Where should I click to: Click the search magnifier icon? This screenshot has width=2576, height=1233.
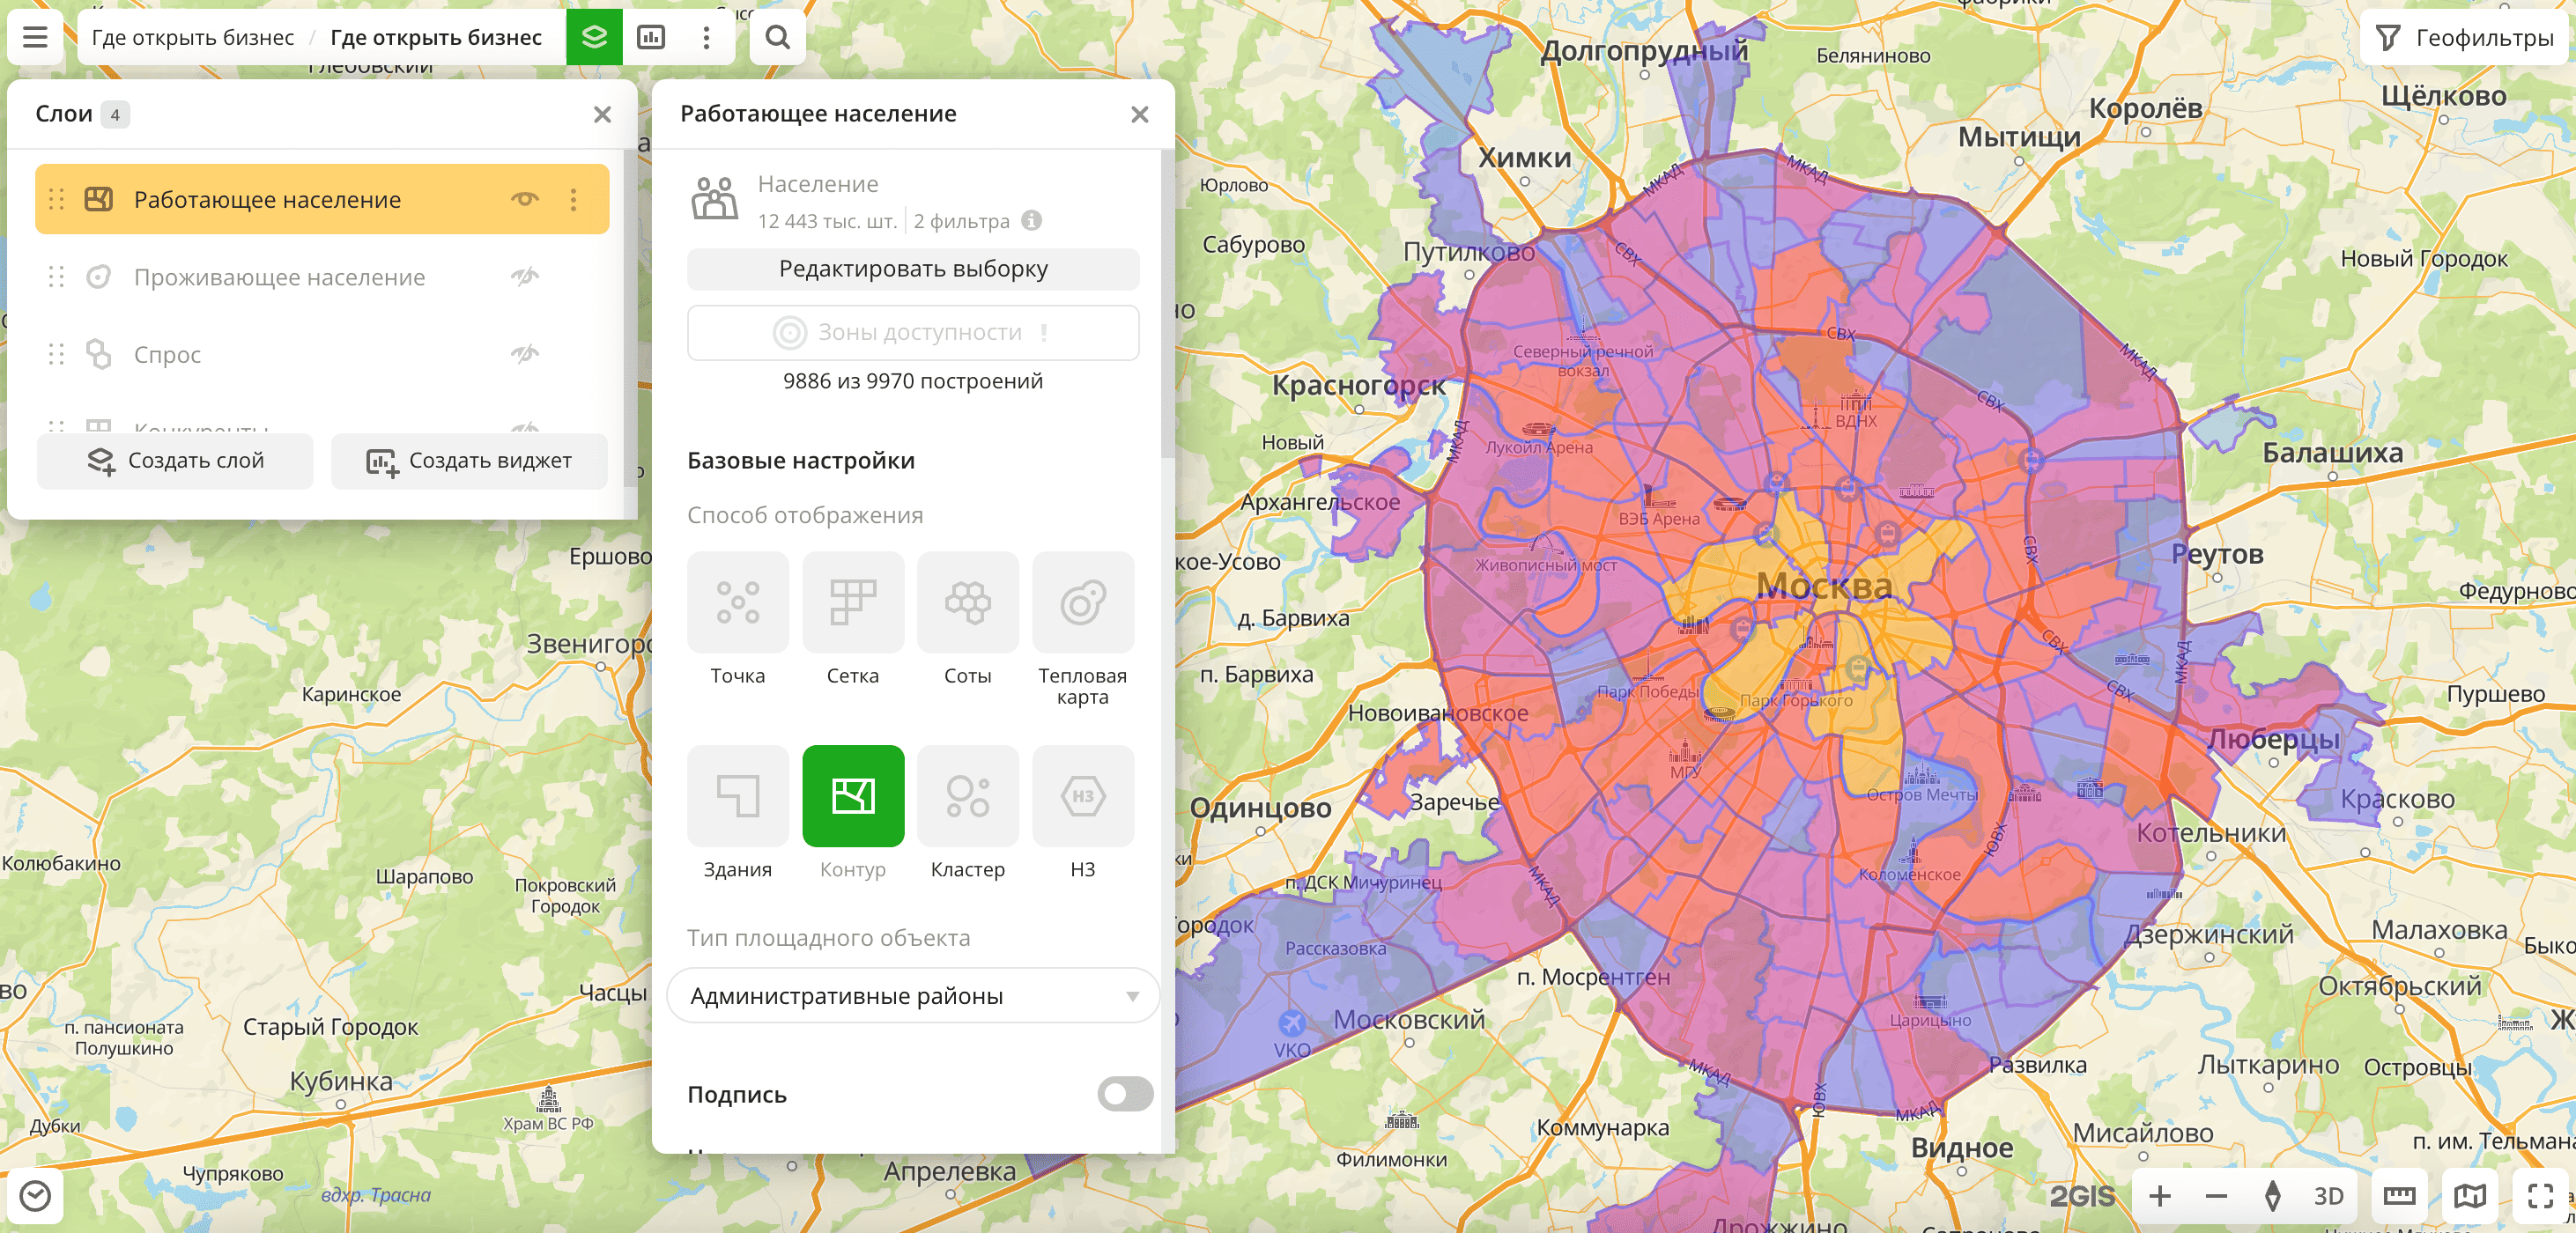(777, 37)
